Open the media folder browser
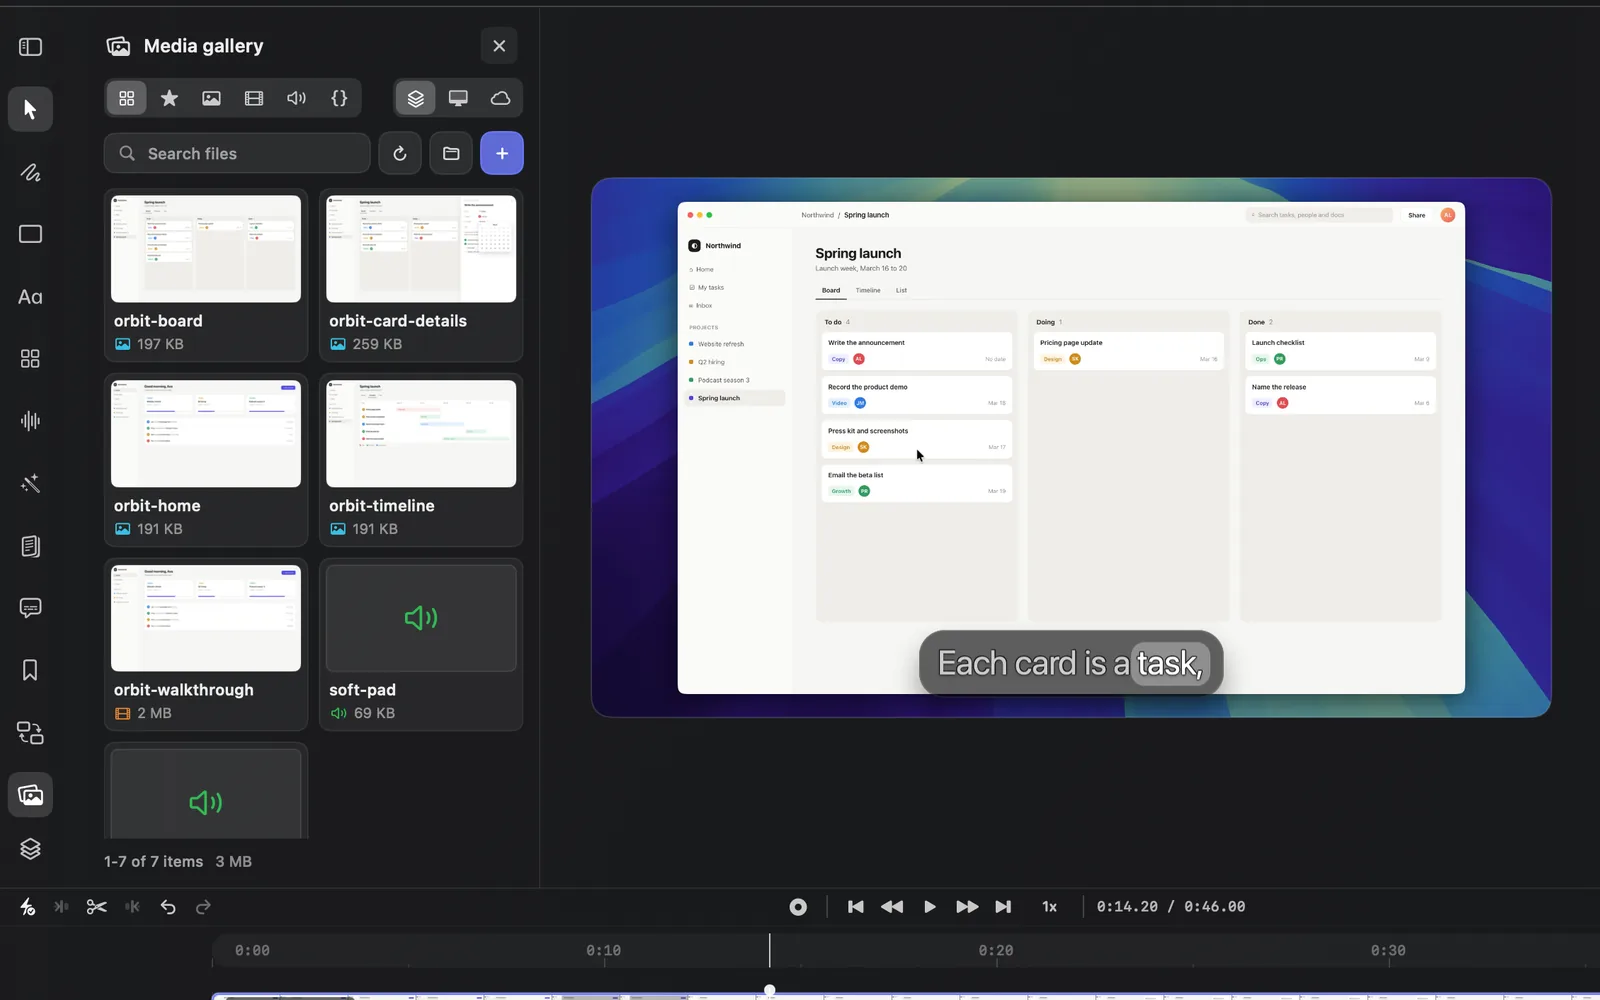This screenshot has width=1600, height=1000. (451, 153)
